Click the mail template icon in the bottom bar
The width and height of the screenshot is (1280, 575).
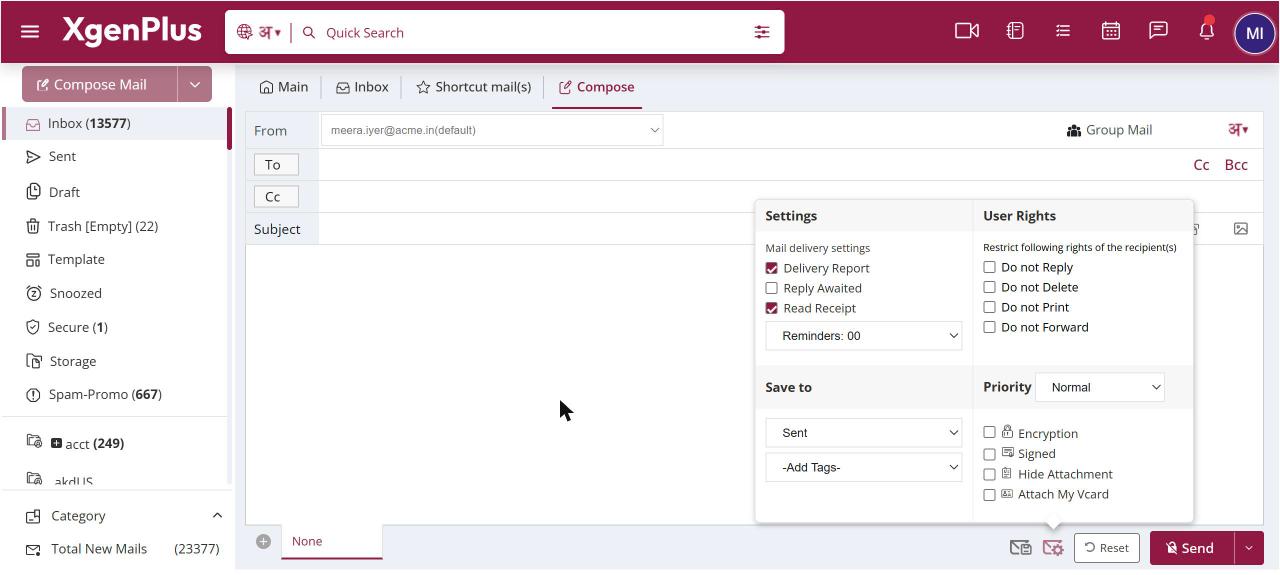(1020, 547)
